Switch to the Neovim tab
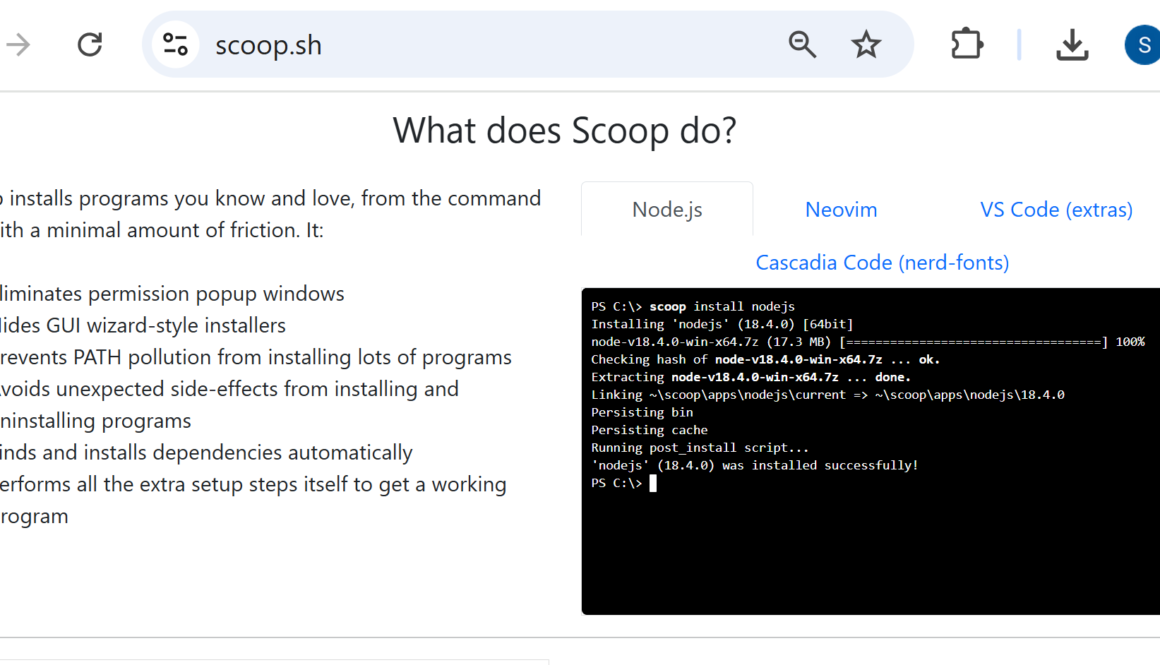 tap(841, 210)
